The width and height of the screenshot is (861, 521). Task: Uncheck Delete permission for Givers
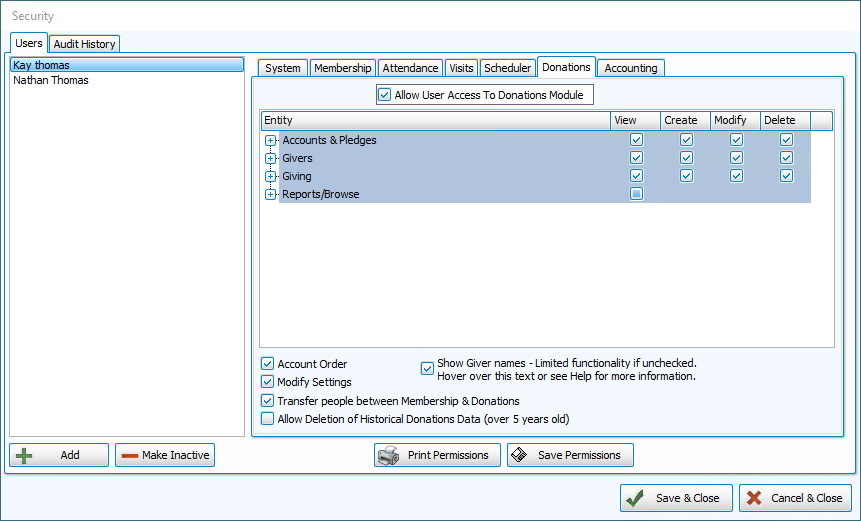(786, 158)
